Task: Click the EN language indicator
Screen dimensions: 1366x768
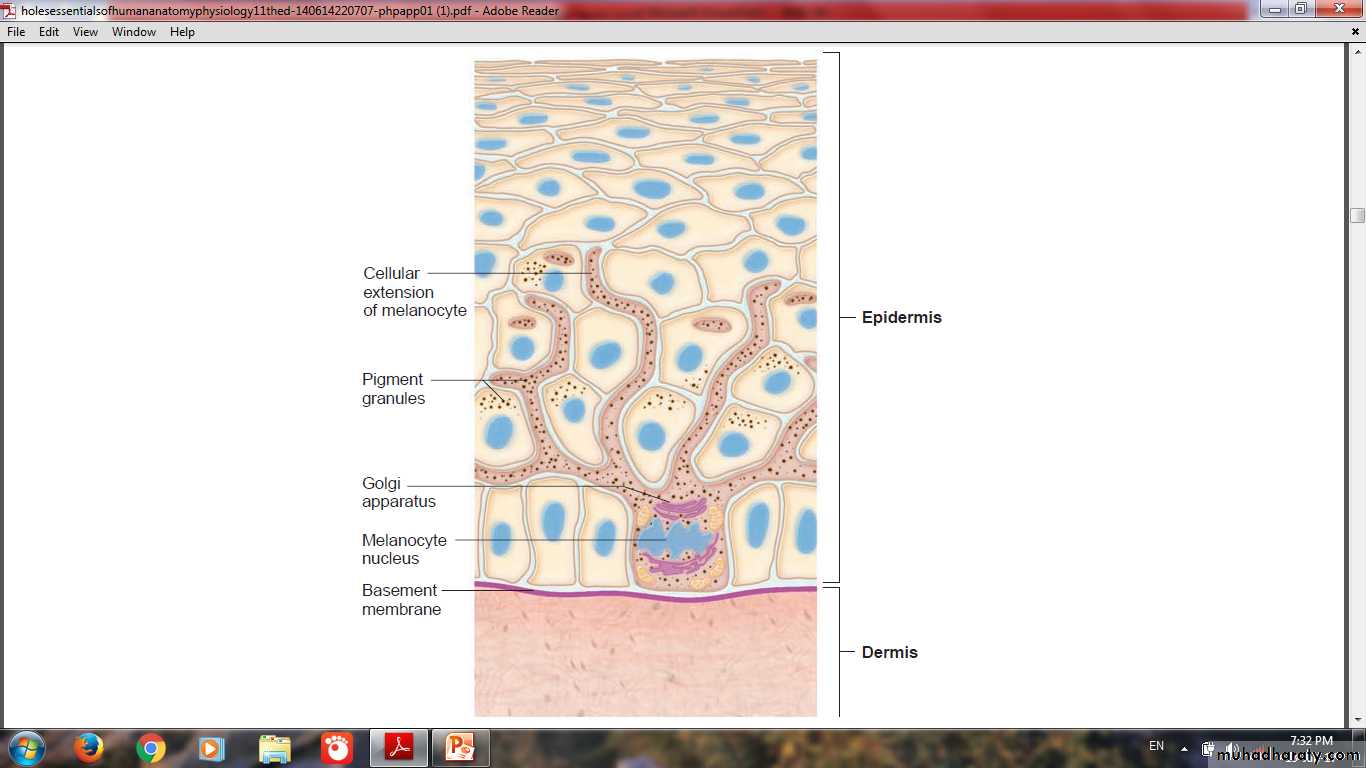Action: (x=1156, y=746)
